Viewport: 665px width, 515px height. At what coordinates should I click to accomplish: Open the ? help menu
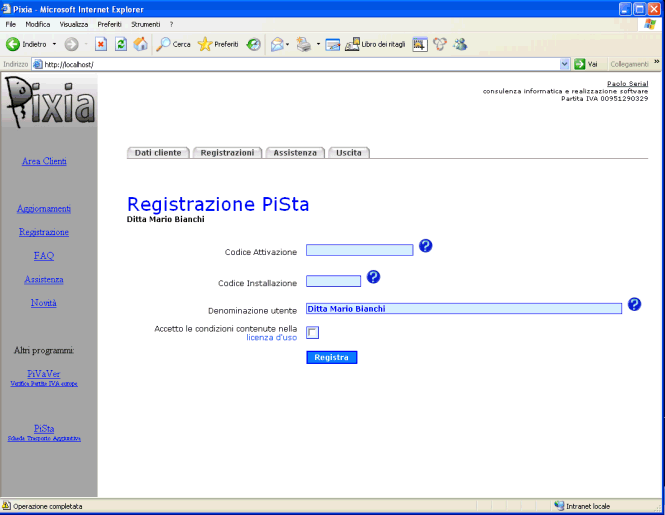coord(171,24)
